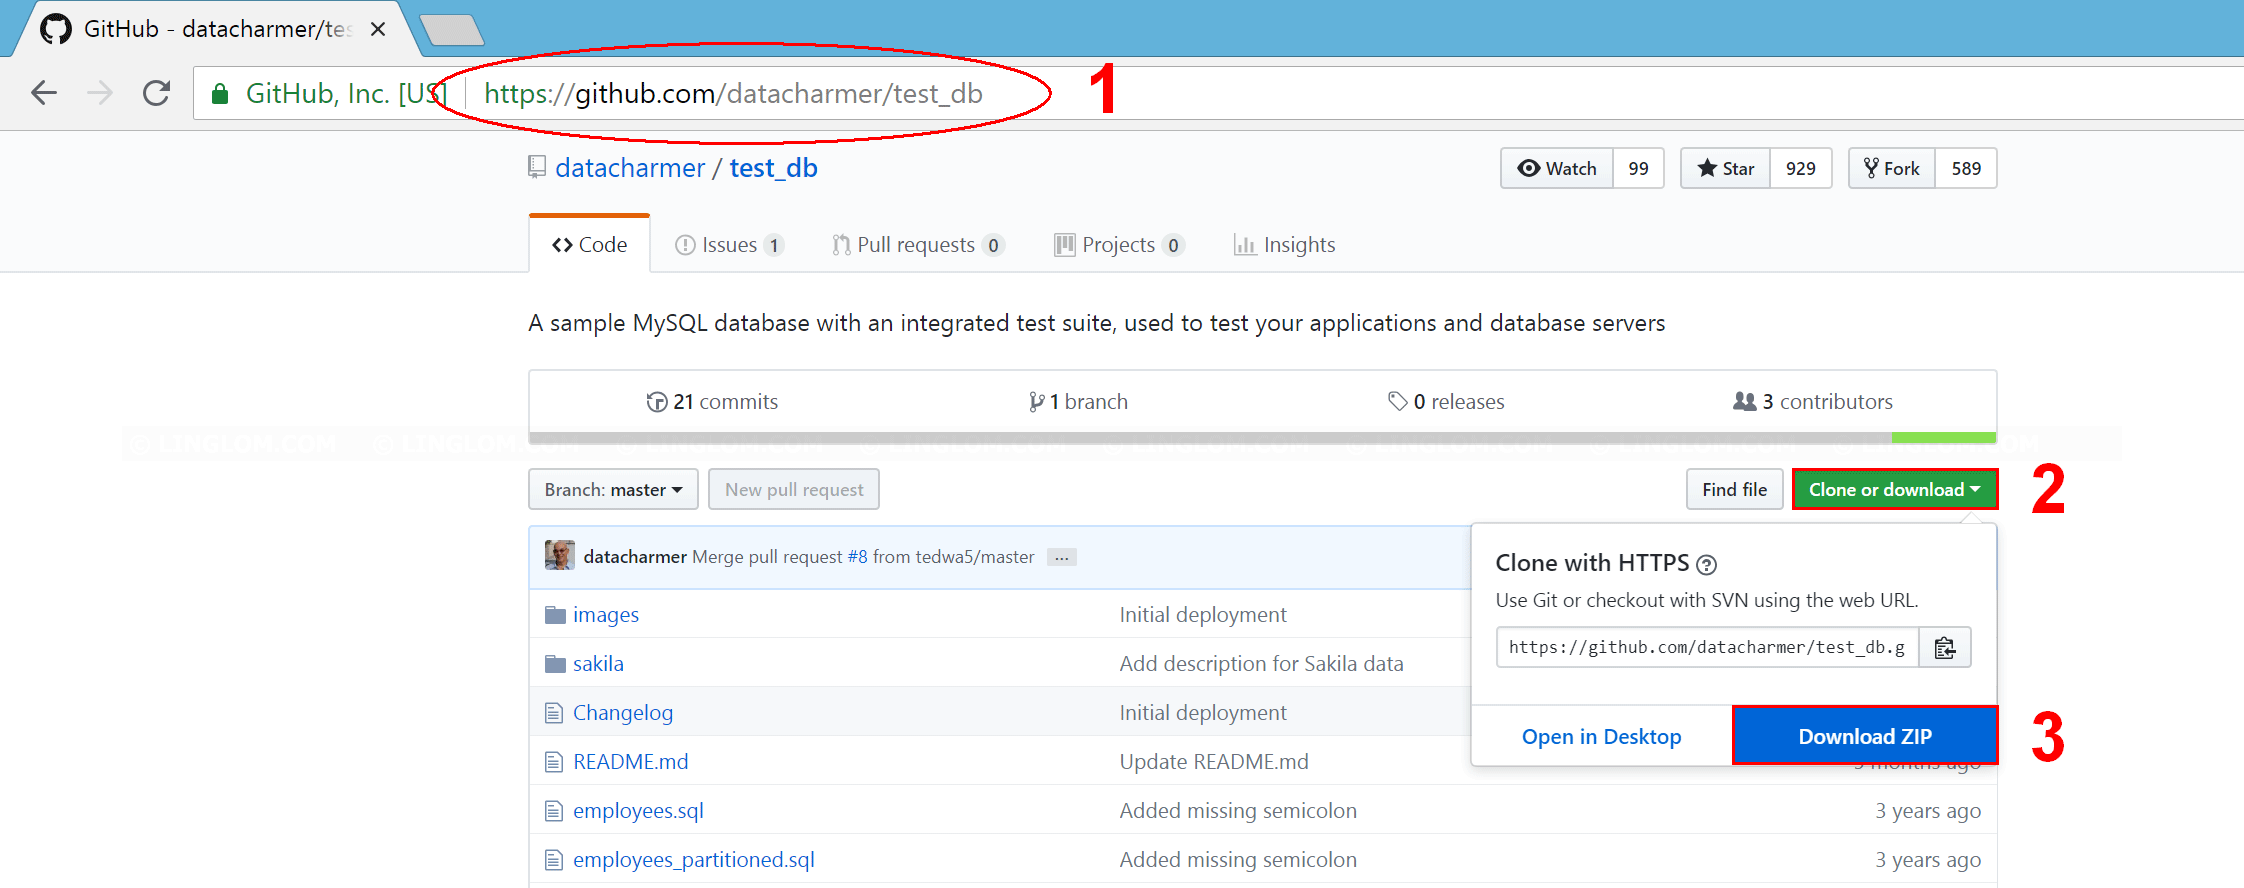Viewport: 2244px width, 888px height.
Task: Expand the commit message ellipsis
Action: [x=1062, y=557]
